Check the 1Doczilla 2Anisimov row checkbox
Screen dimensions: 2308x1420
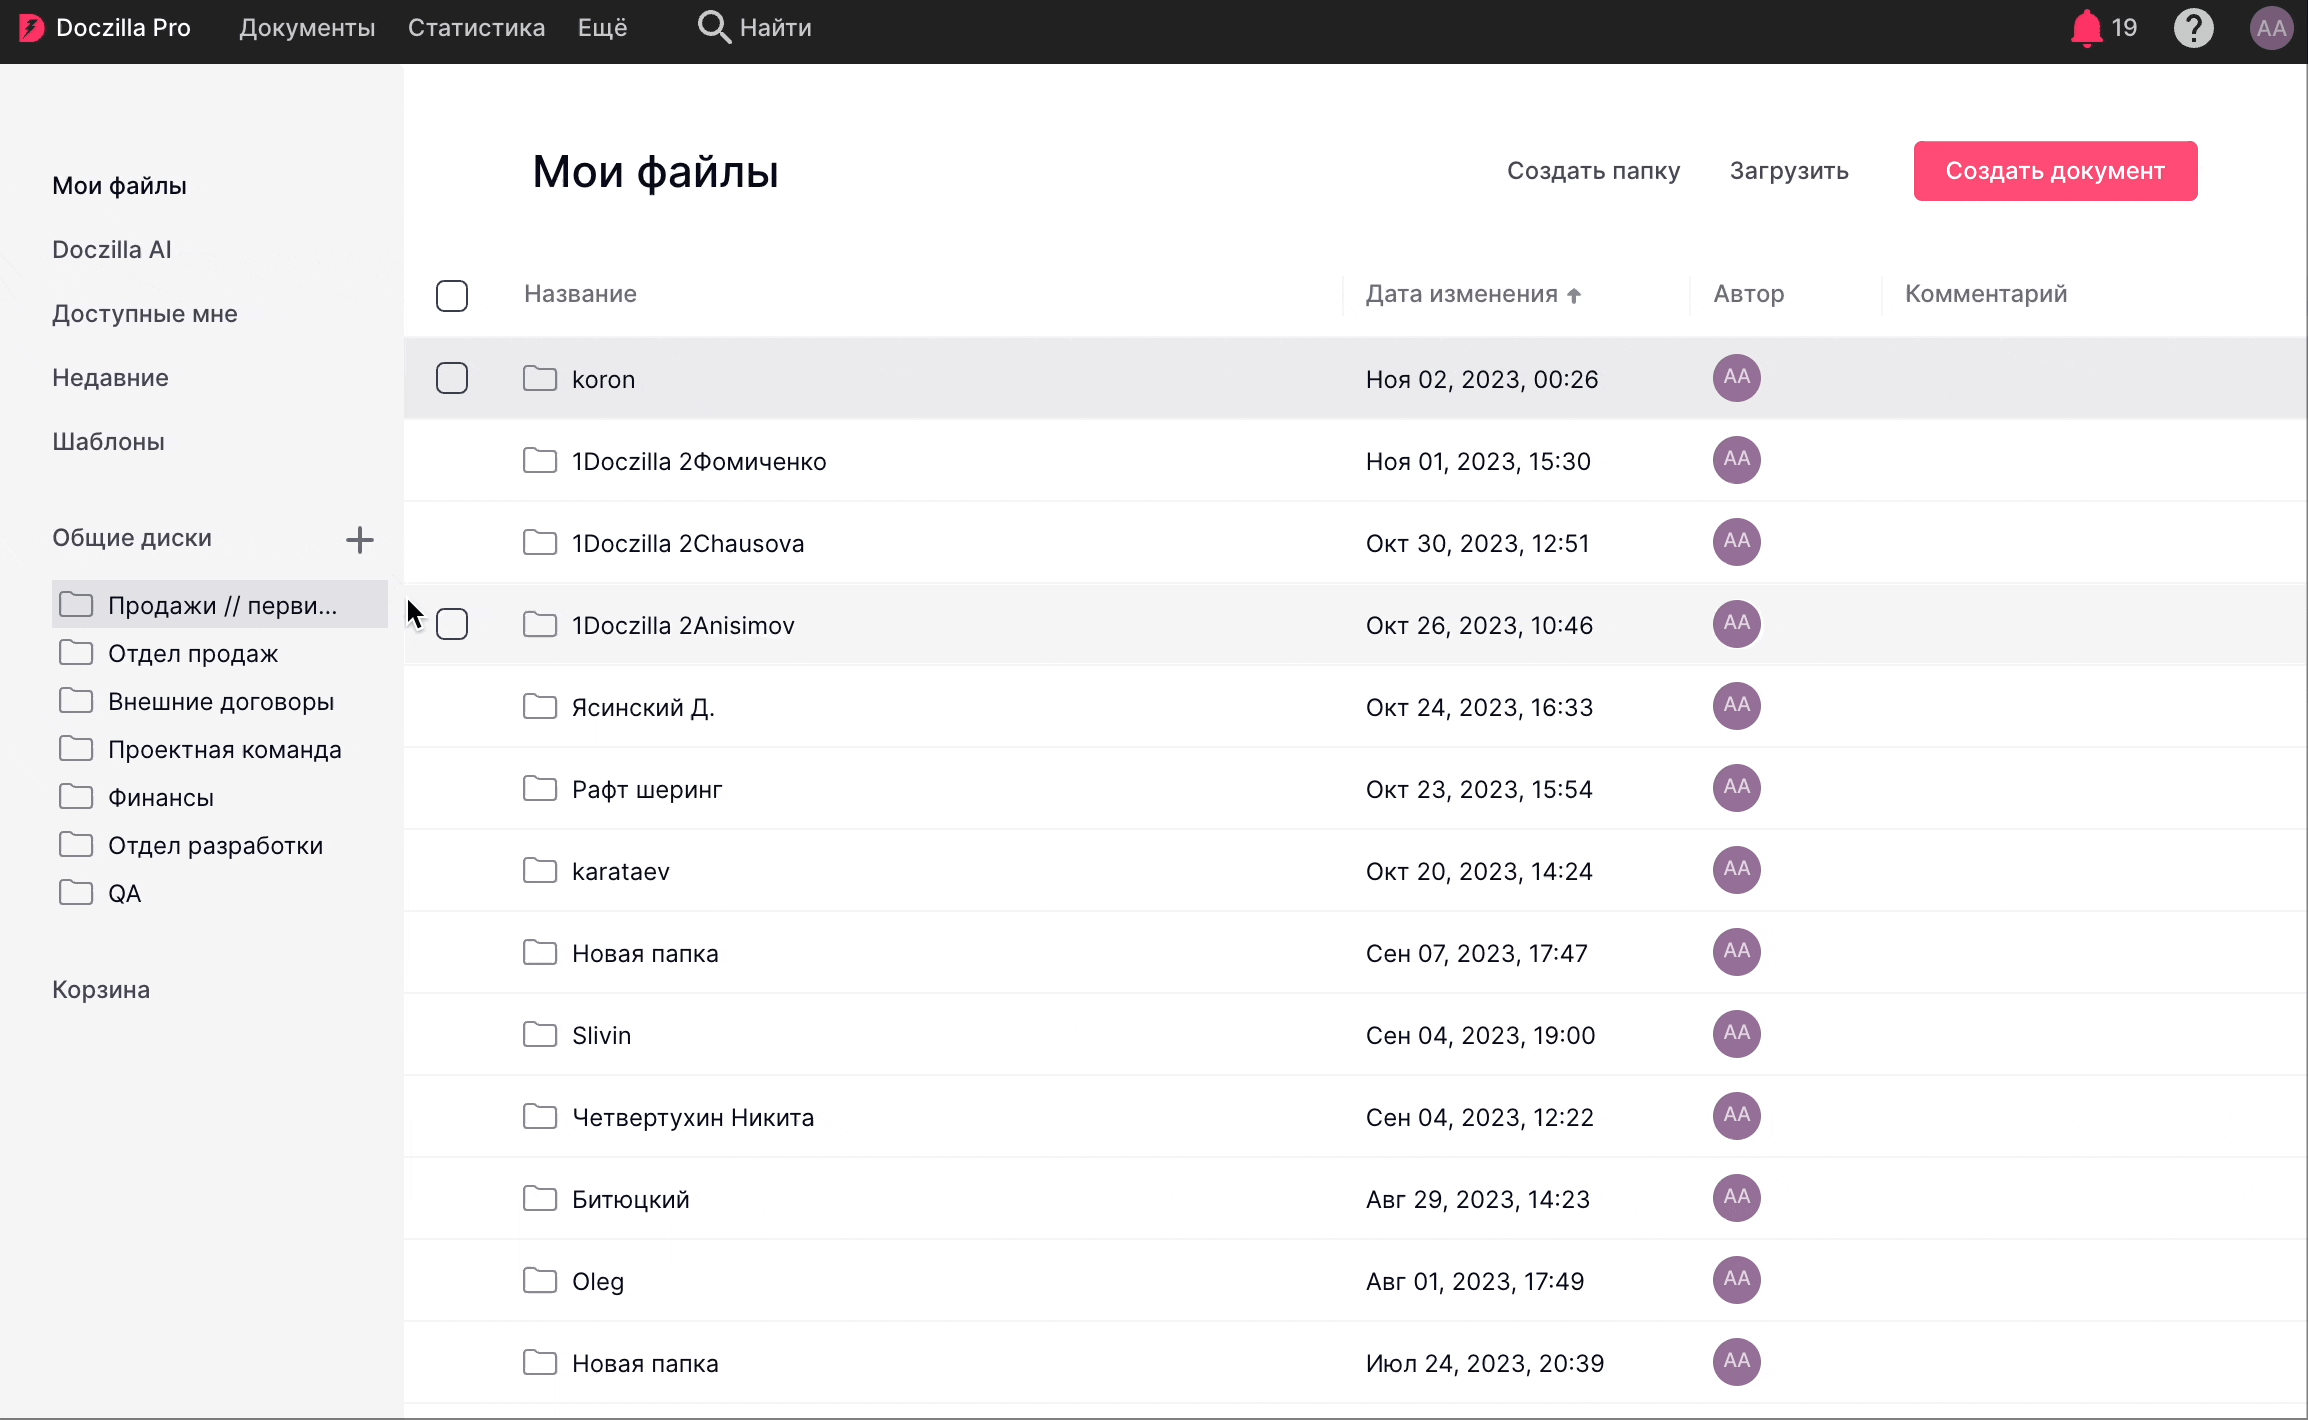452,624
